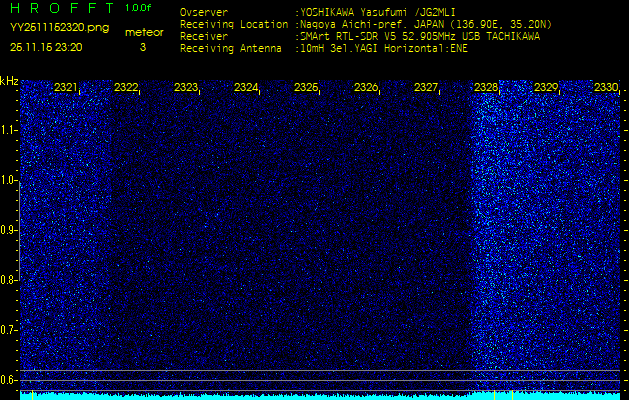Image resolution: width=629 pixels, height=400 pixels.
Task: Click the 2328 time marker
Action: point(486,87)
